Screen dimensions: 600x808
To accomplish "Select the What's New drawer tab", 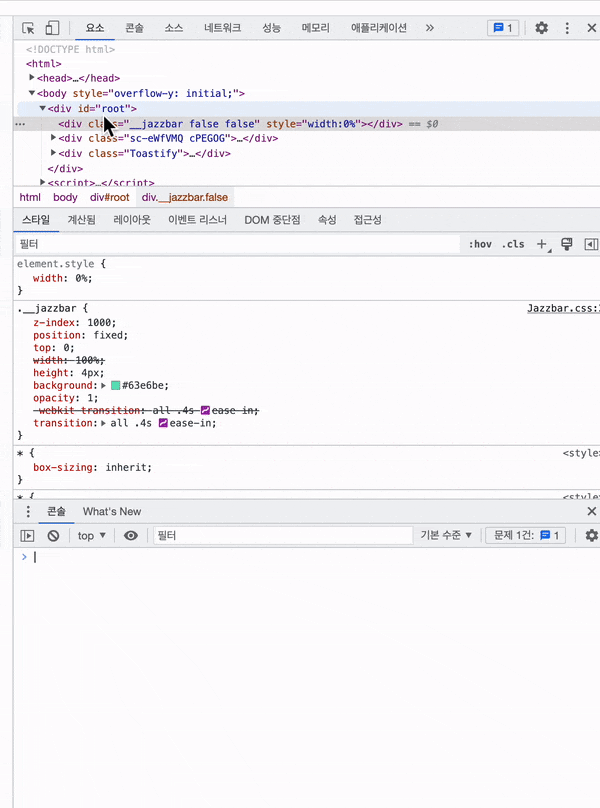I will 112,512.
